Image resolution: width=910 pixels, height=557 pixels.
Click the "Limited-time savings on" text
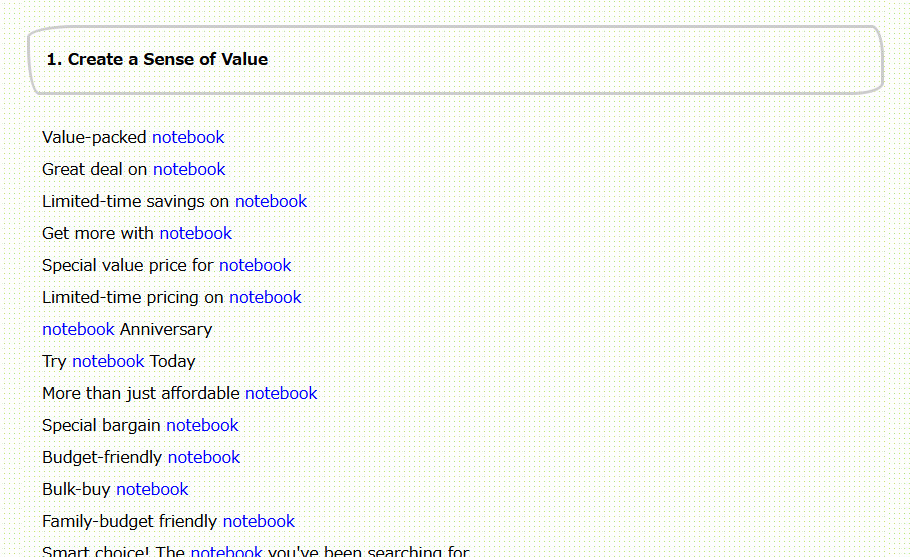click(136, 201)
